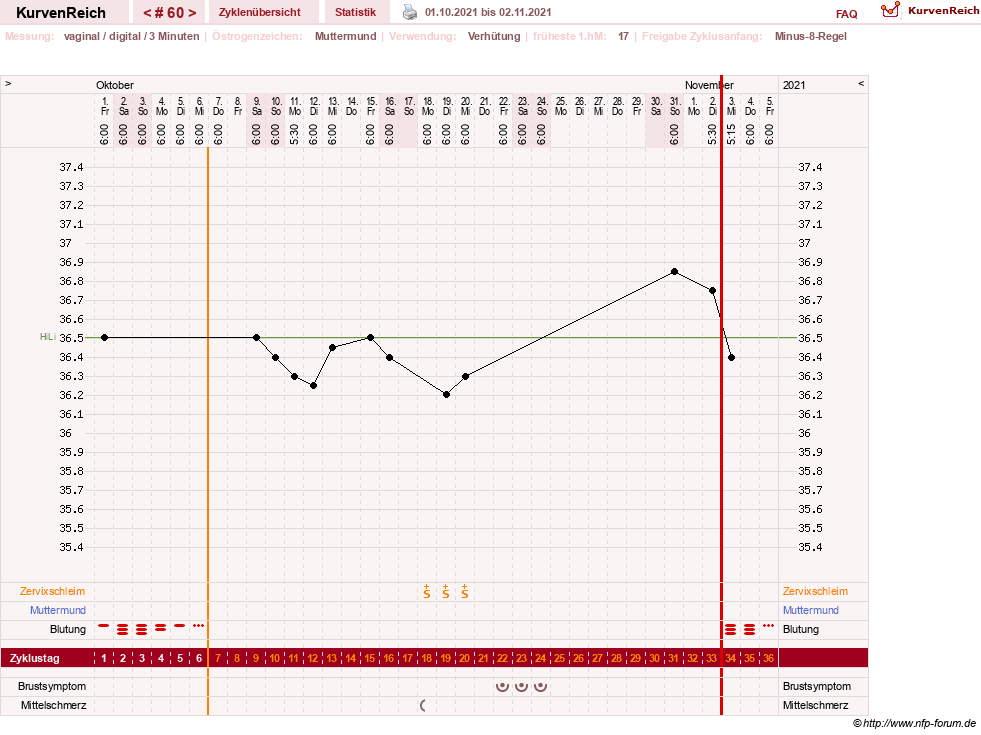Click cycle day 7 in the Zyklustag row
Screen dimensions: 981x735
[x=218, y=658]
